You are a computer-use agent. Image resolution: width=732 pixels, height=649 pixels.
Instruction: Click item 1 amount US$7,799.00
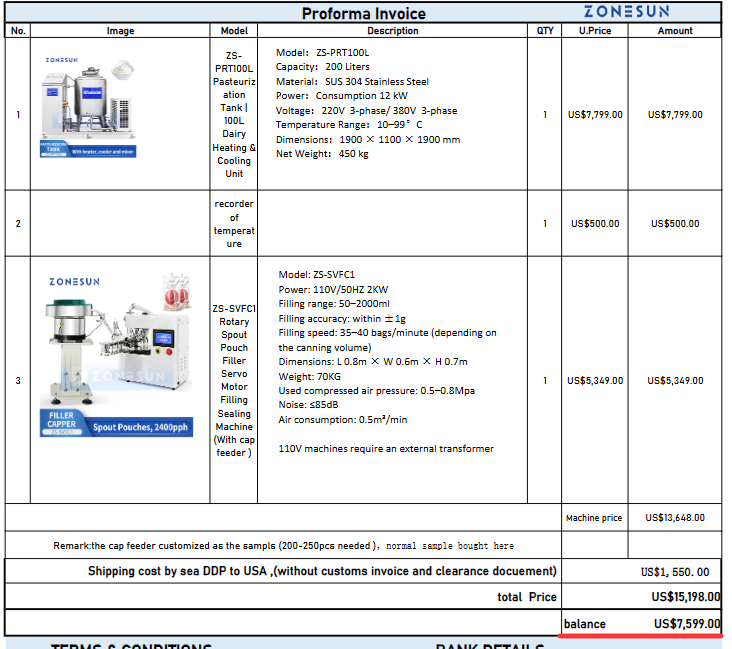point(675,114)
